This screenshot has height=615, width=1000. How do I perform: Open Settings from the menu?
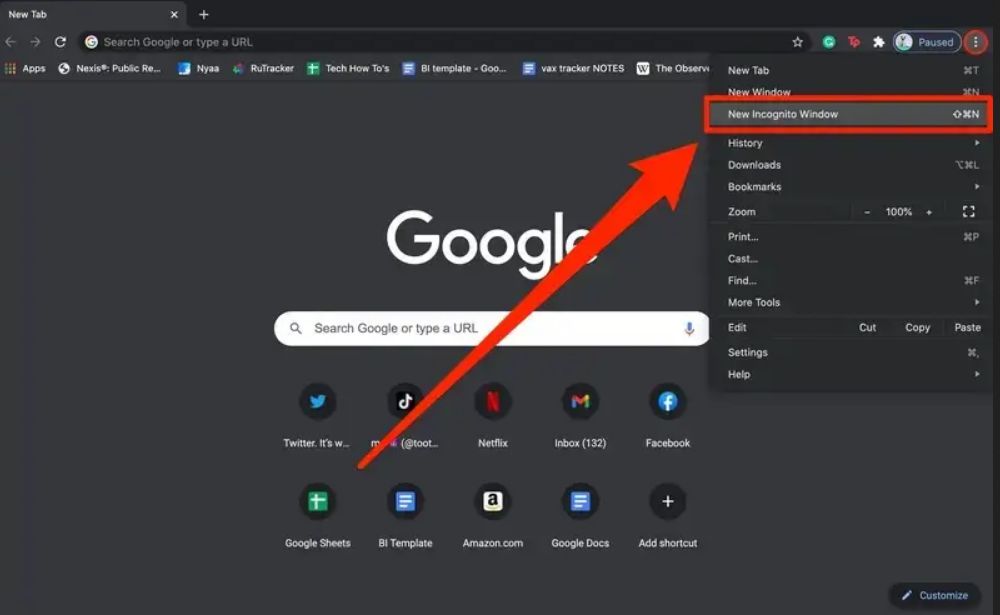[852, 352]
